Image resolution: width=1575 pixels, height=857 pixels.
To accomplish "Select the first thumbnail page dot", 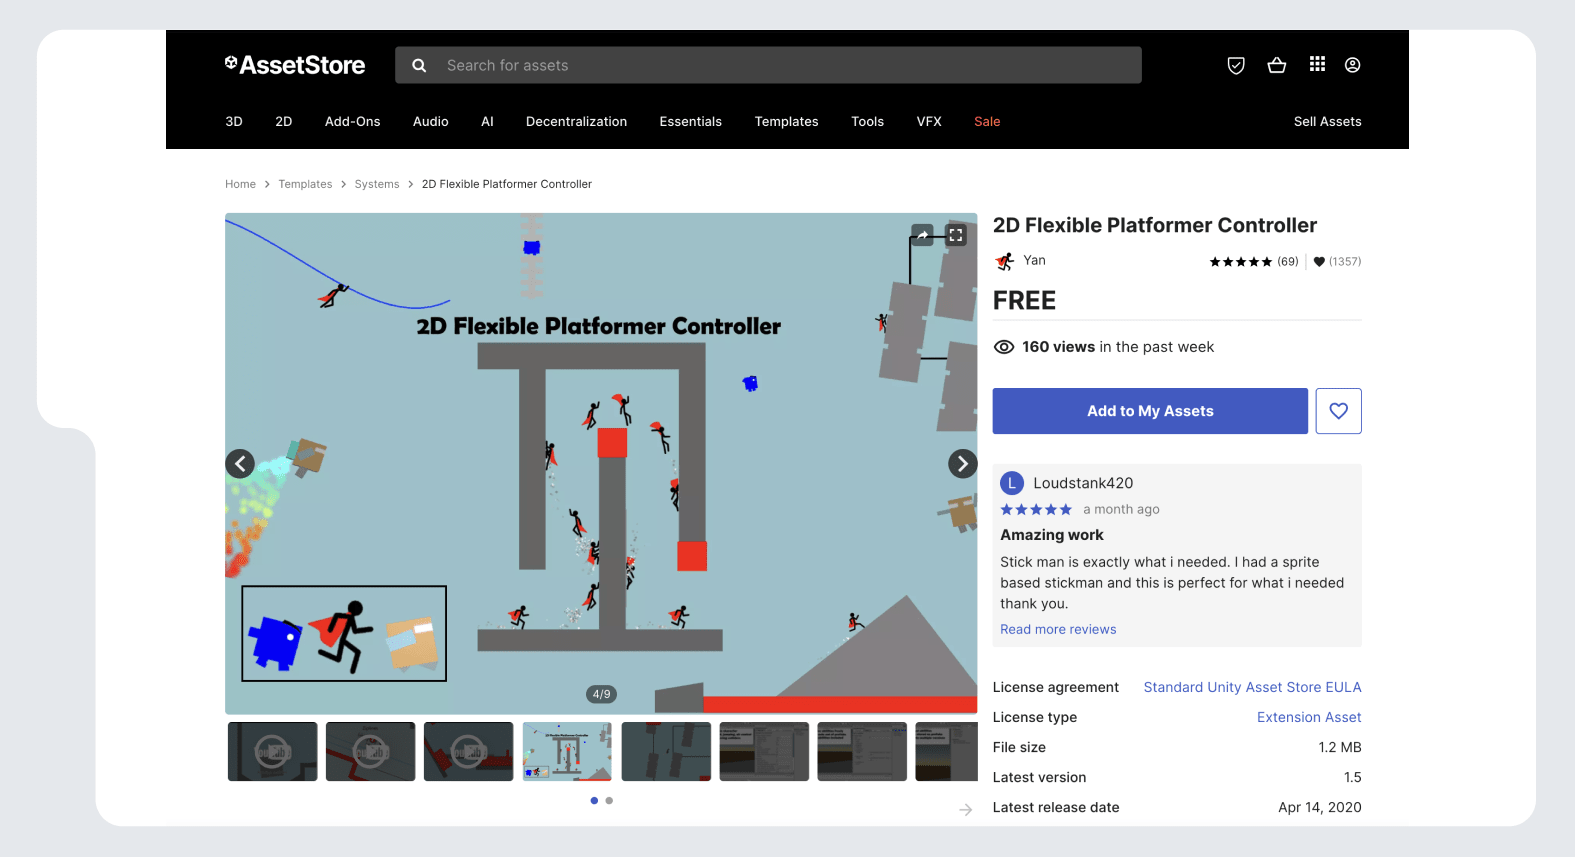I will coord(594,800).
